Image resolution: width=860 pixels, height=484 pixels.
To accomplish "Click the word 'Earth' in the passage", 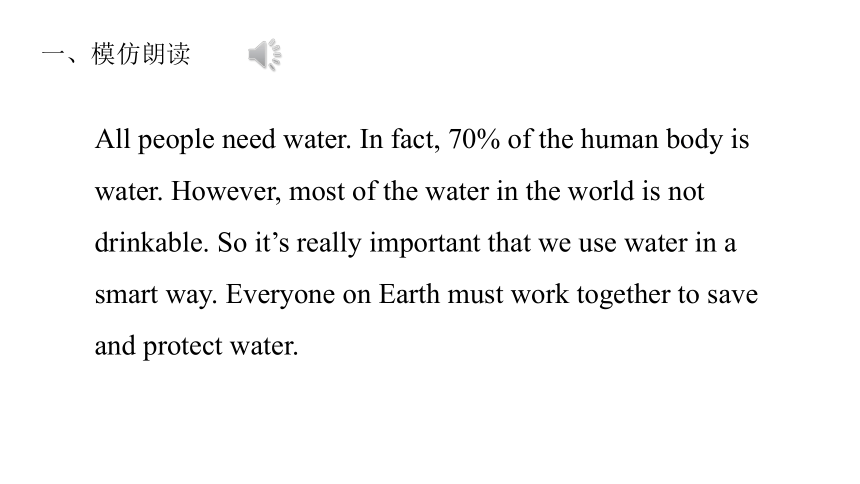I will click(409, 294).
